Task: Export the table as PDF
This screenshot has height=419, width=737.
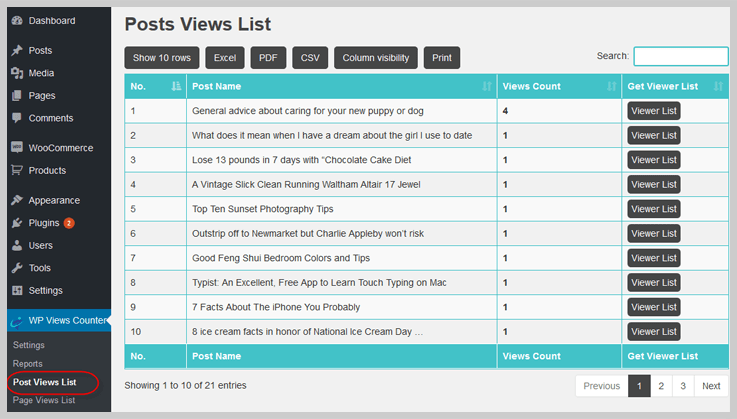Action: coord(268,58)
